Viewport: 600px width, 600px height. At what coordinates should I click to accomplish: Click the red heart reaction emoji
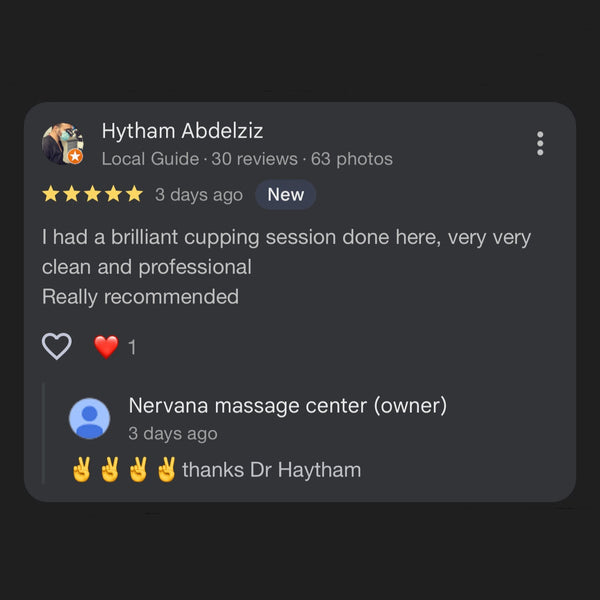click(106, 347)
